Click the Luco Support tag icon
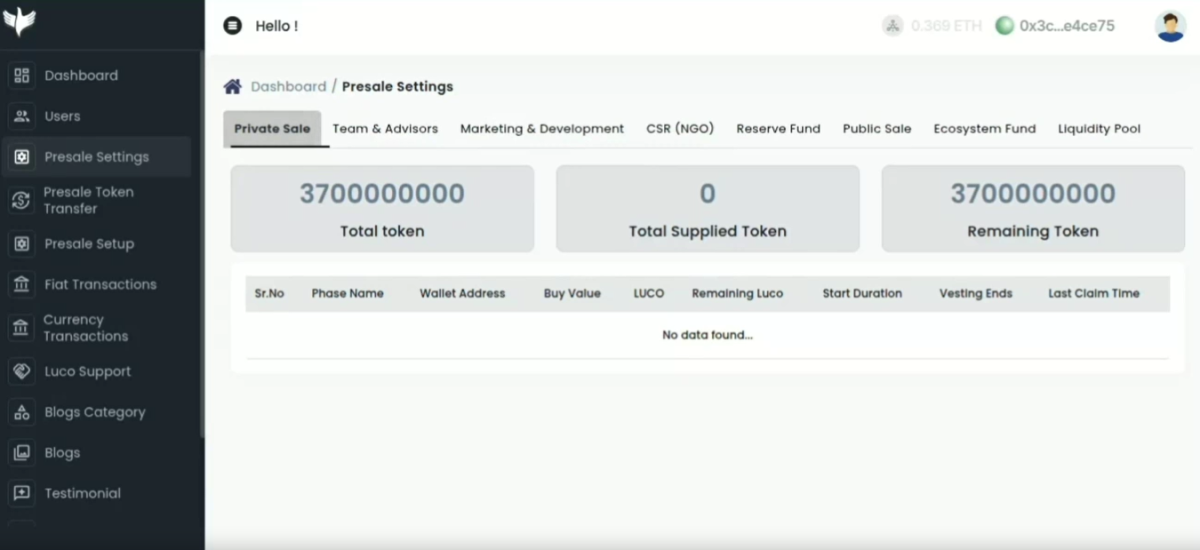 pyautogui.click(x=21, y=372)
